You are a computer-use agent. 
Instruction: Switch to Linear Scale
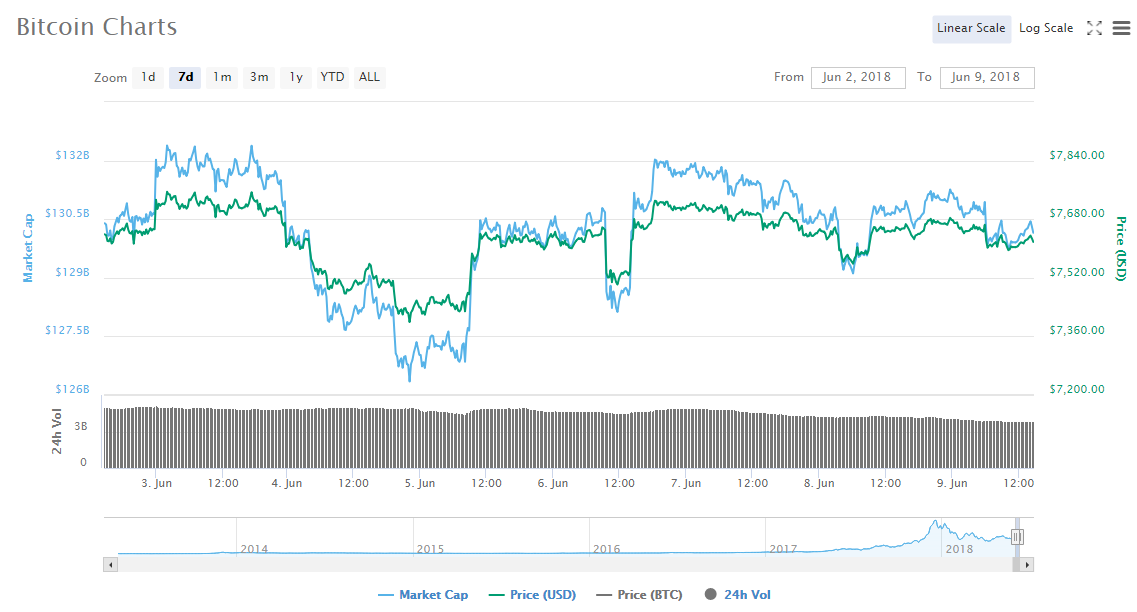[x=971, y=28]
